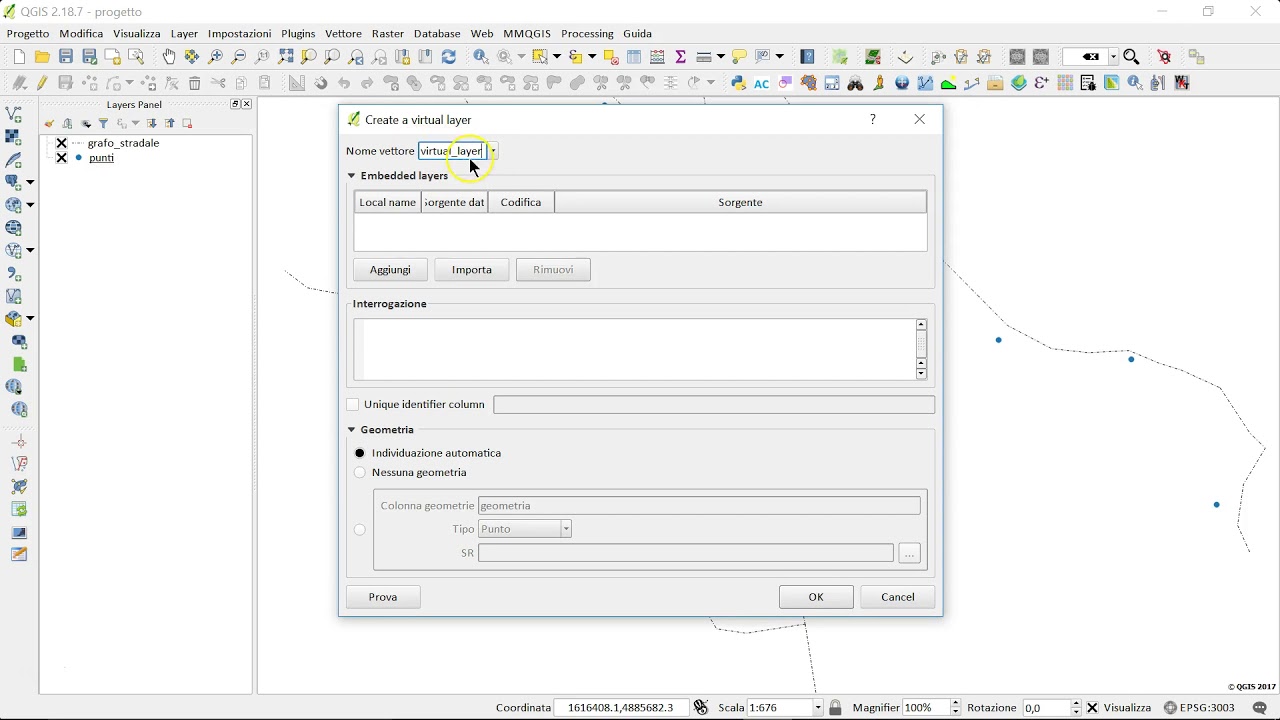Filter the legend with the funnel icon
The image size is (1280, 720).
coord(103,124)
